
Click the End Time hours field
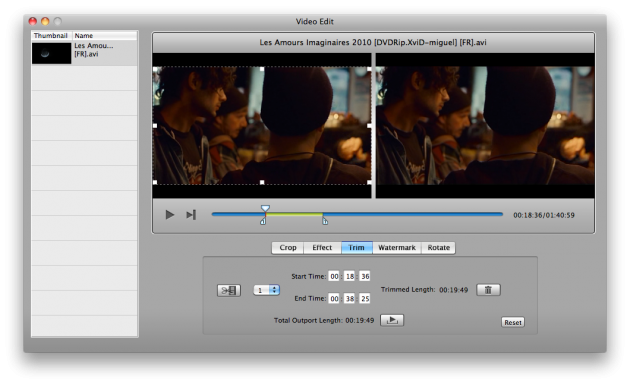334,299
